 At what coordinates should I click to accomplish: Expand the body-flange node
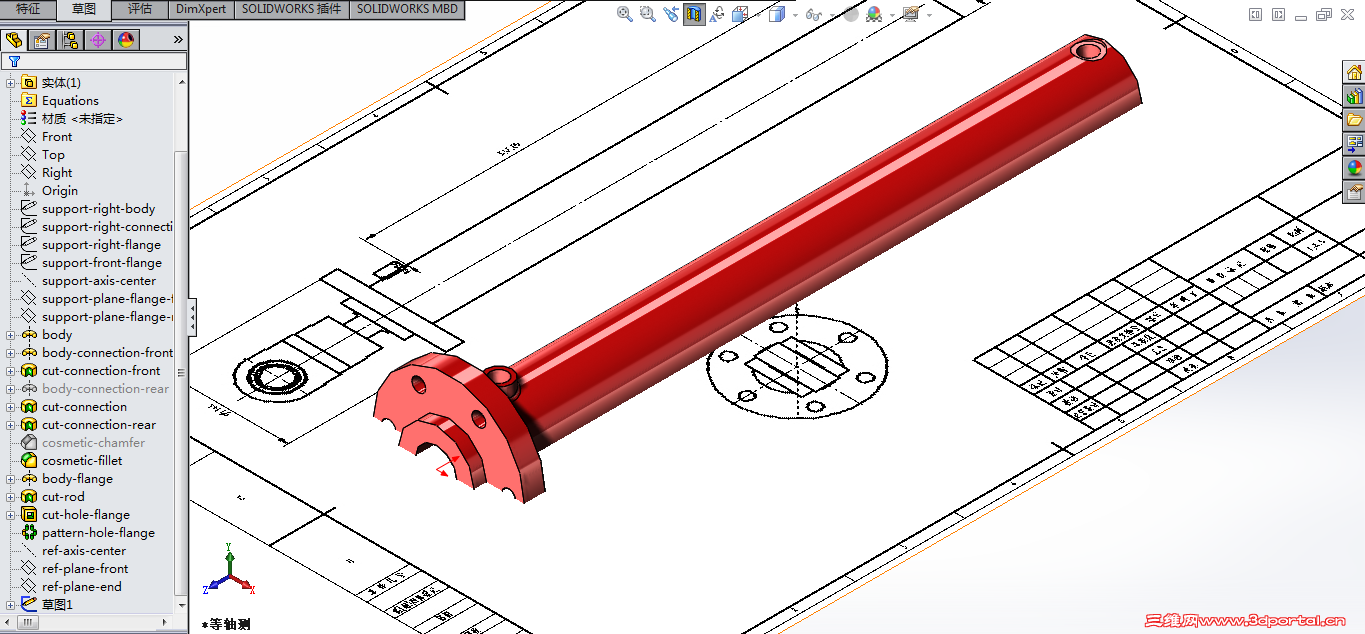(x=11, y=479)
